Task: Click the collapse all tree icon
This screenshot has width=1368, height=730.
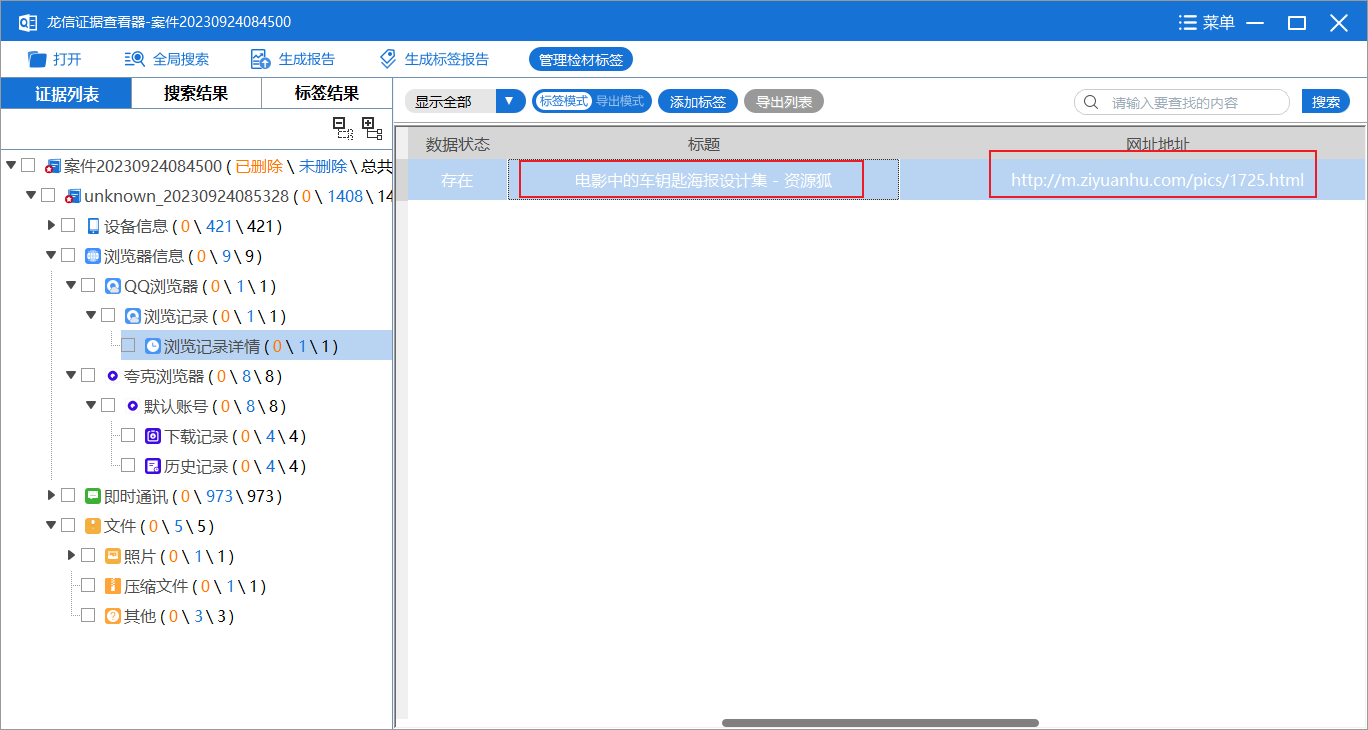Action: (343, 127)
